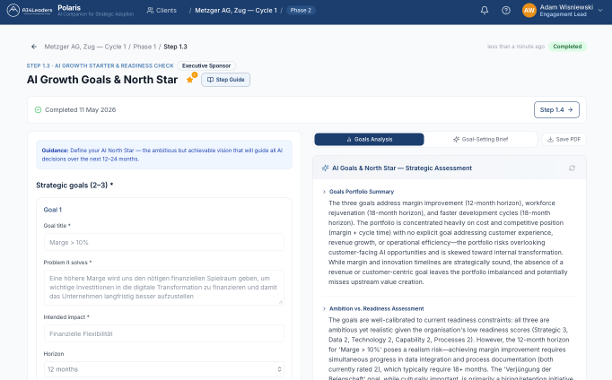Select the Goals Analysis tab
Viewport: 612px width, 380px height.
(369, 139)
